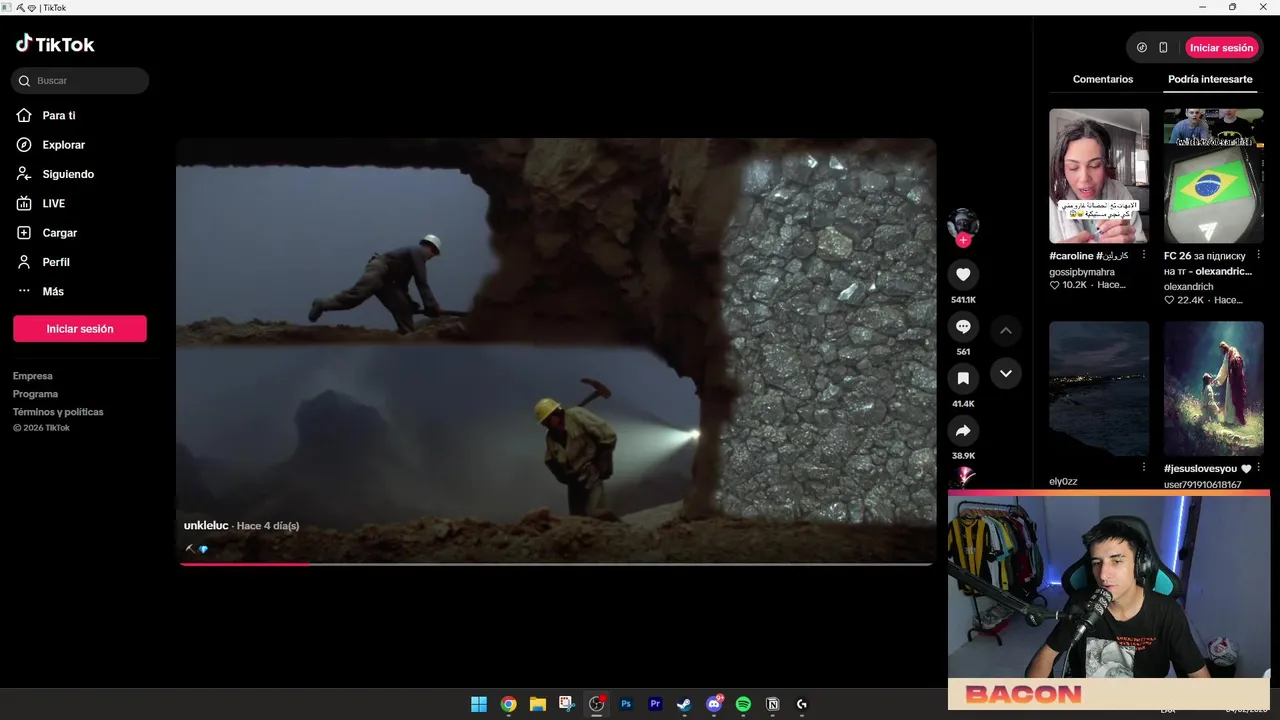Click the #jesuslovesyou title text

(x=1200, y=468)
